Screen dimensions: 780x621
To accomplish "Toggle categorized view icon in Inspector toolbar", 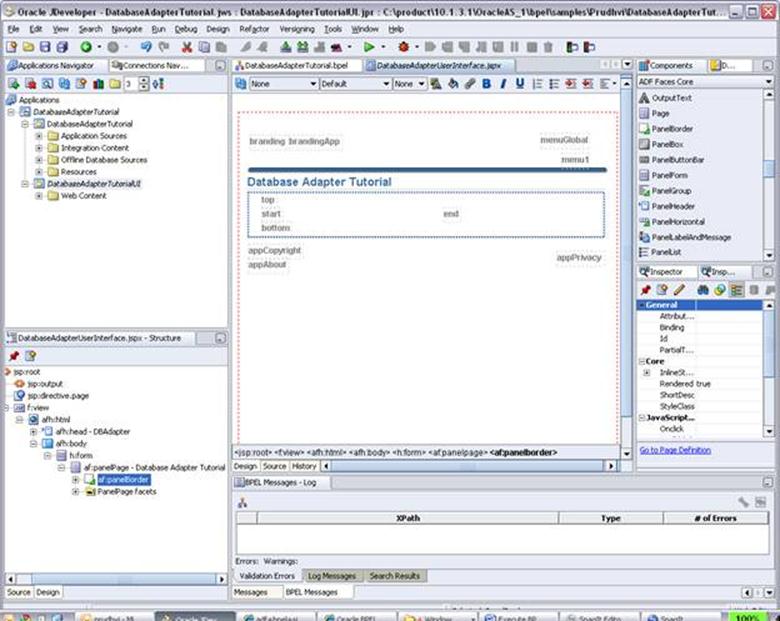I will (737, 290).
